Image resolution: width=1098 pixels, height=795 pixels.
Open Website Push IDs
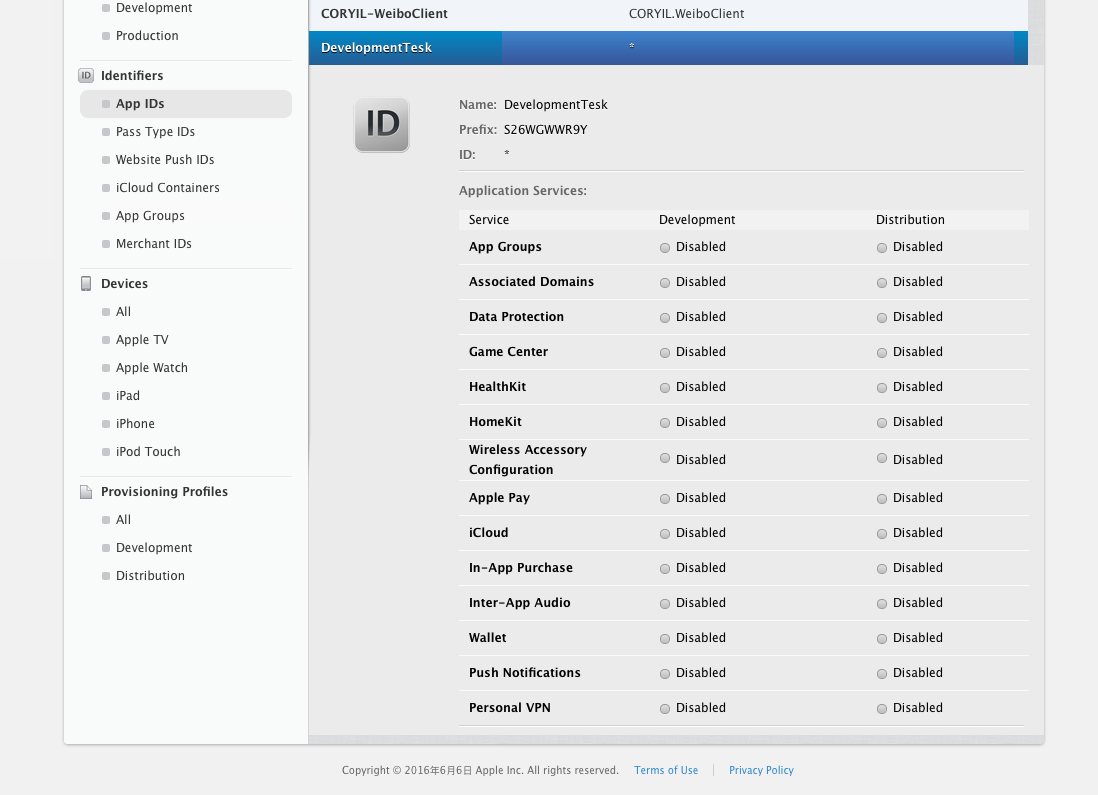pyautogui.click(x=165, y=160)
